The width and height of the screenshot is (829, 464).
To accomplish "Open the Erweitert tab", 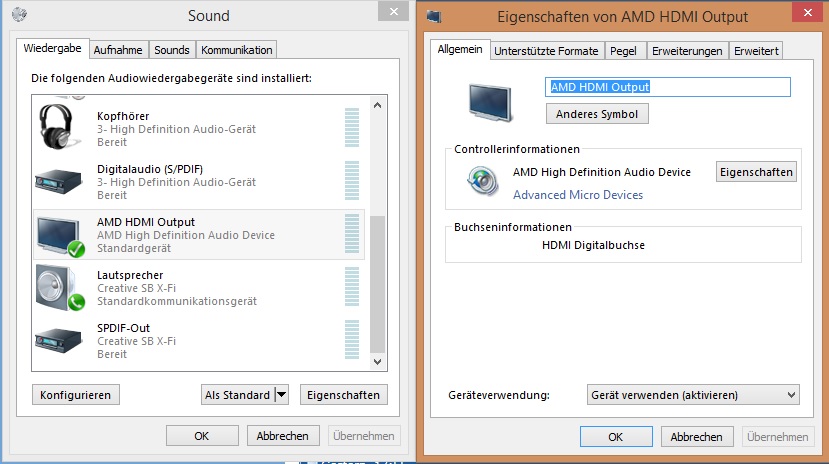I will tap(756, 51).
